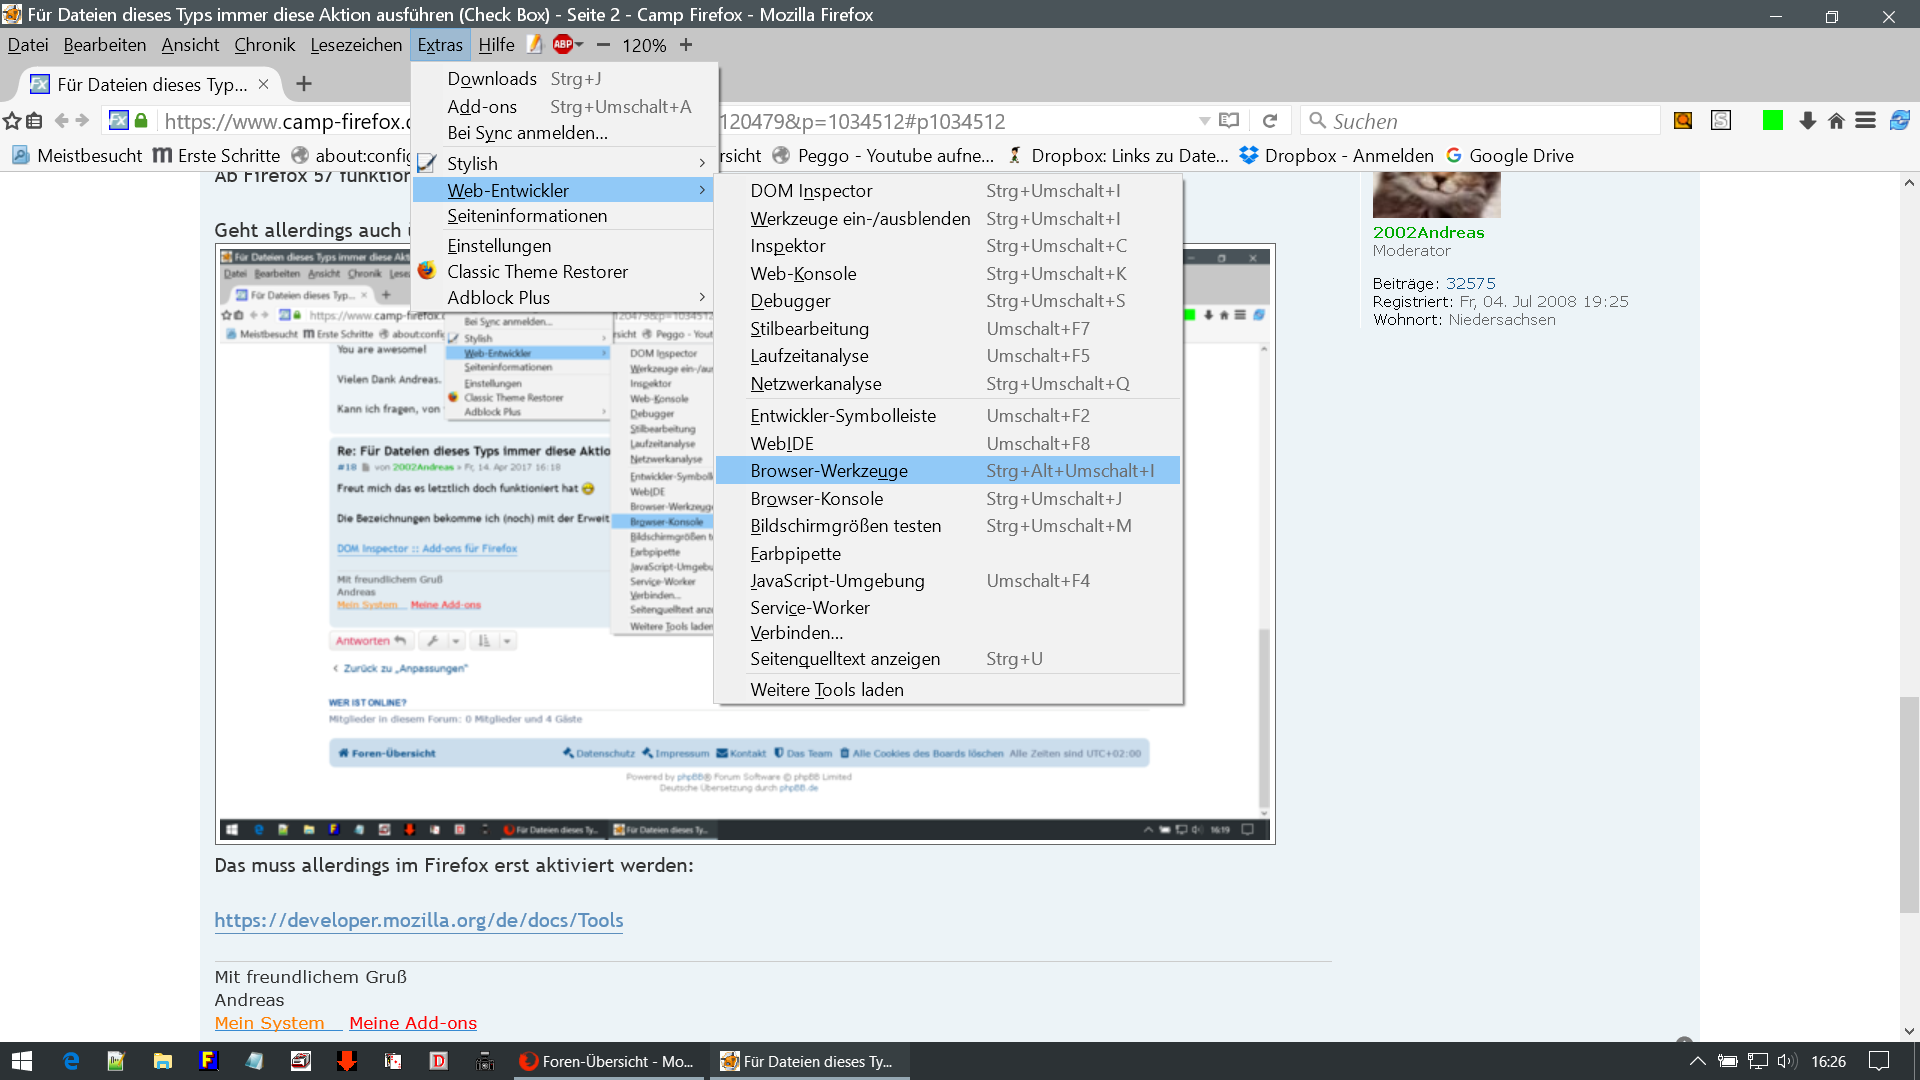Click the zoom out minus icon

coord(603,45)
